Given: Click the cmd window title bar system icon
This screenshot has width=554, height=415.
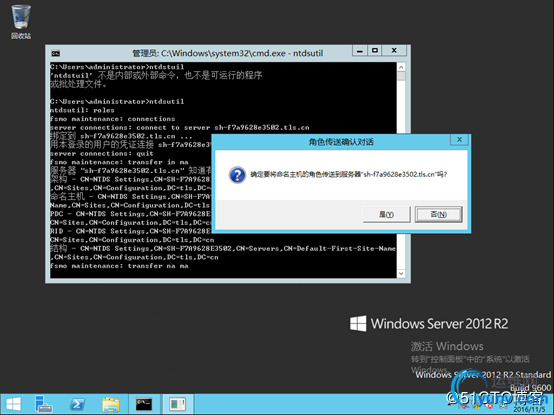Looking at the screenshot, I should point(55,53).
